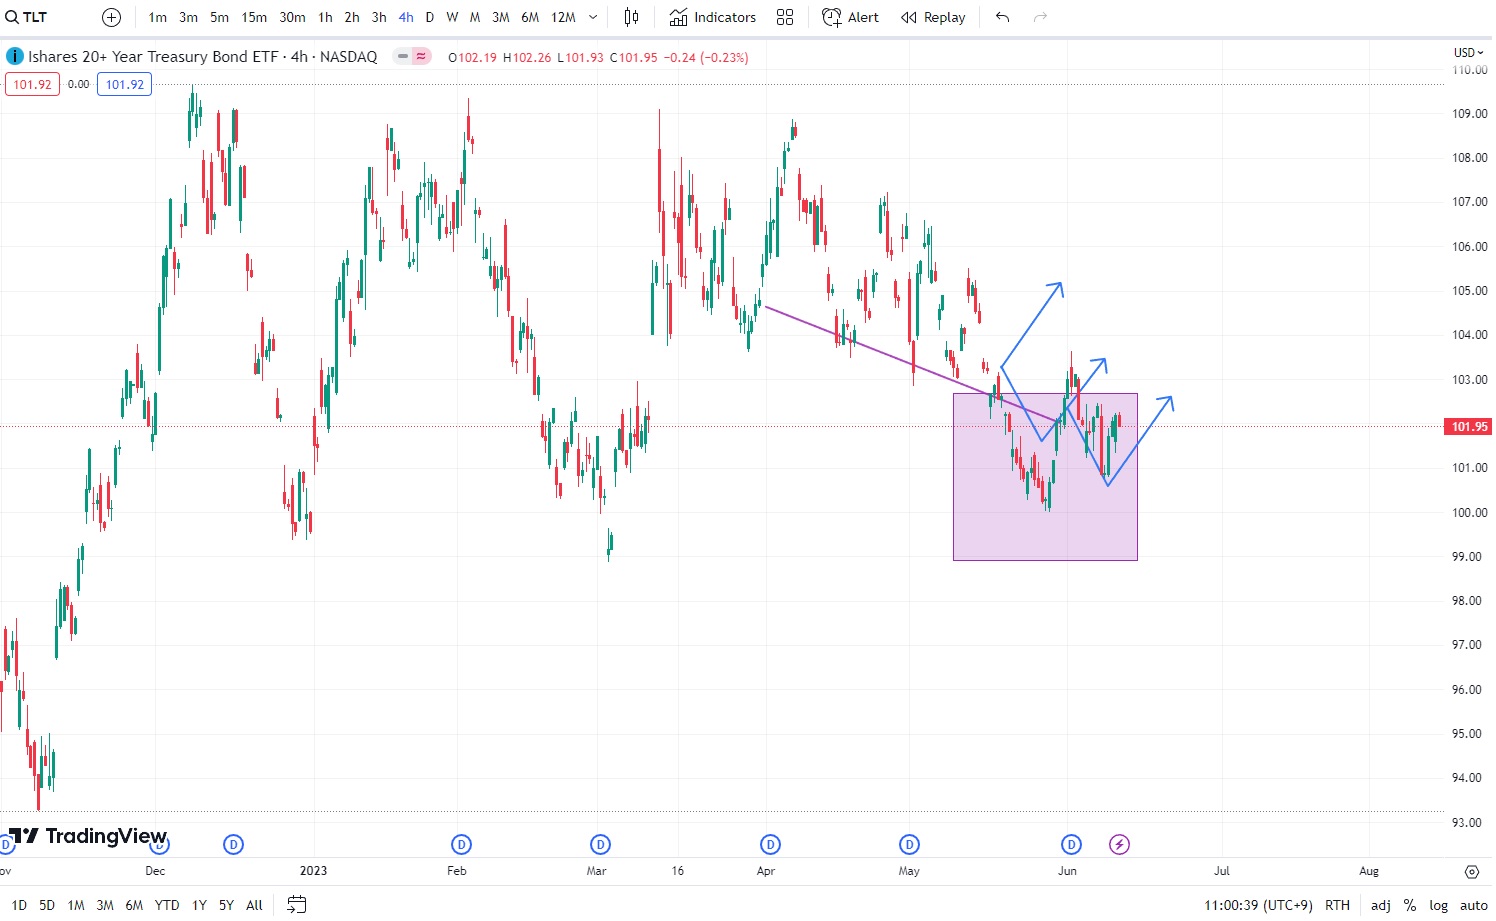The width and height of the screenshot is (1496, 921).
Task: Switch to the 5m timeframe
Action: 219,17
